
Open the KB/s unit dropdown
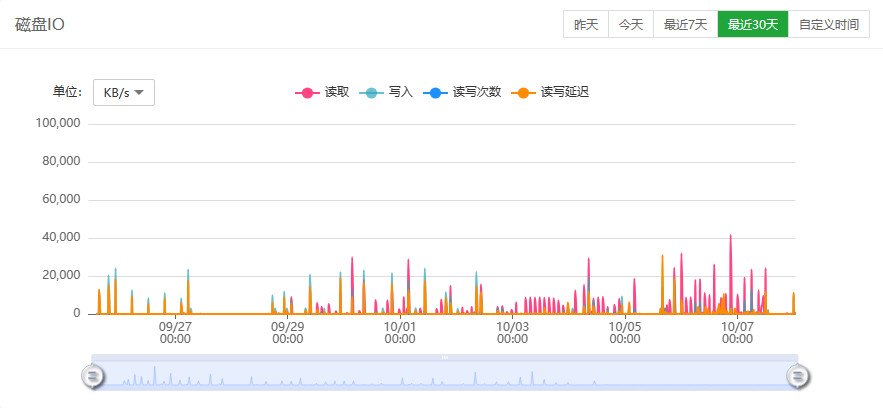tap(124, 93)
